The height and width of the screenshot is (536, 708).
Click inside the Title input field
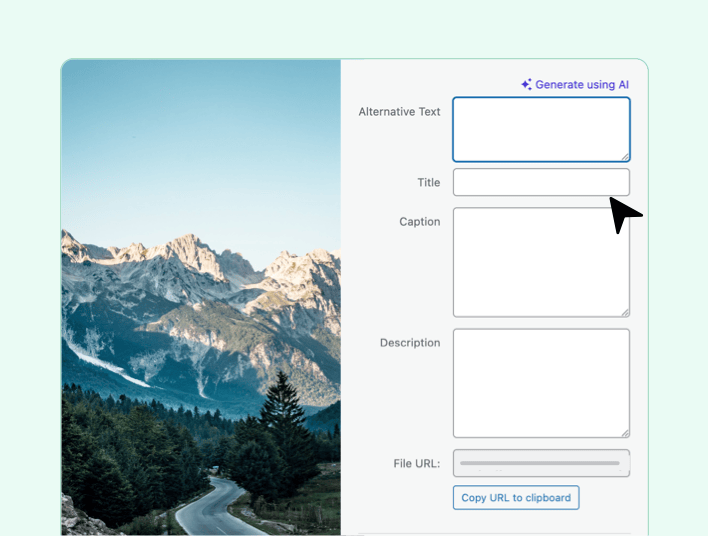541,182
